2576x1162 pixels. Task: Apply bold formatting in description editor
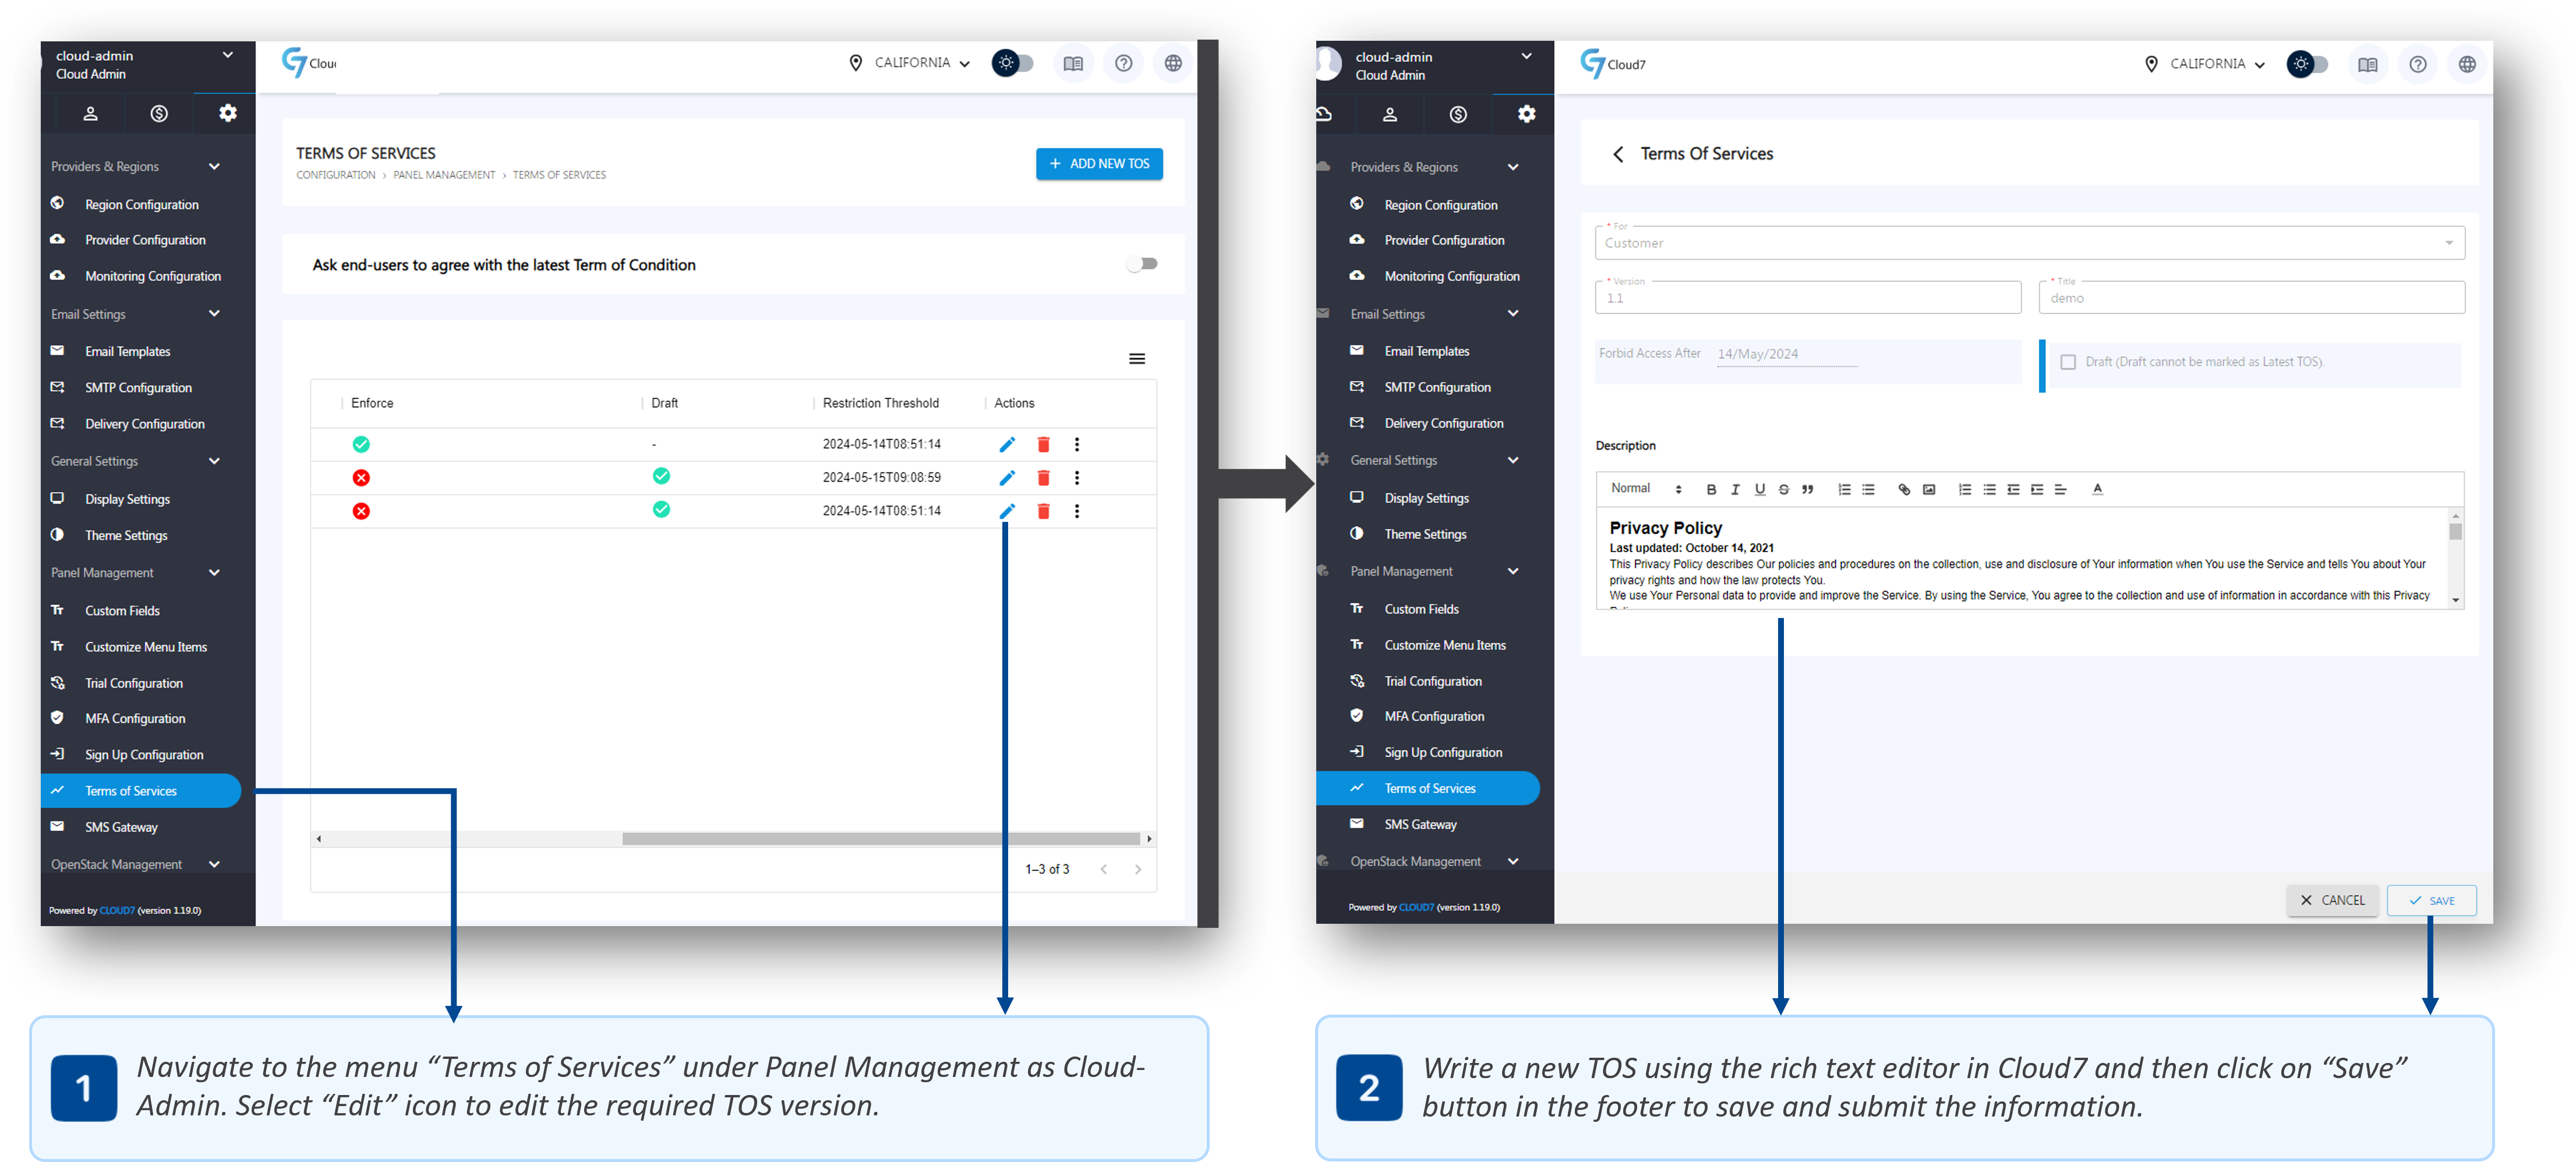1711,490
